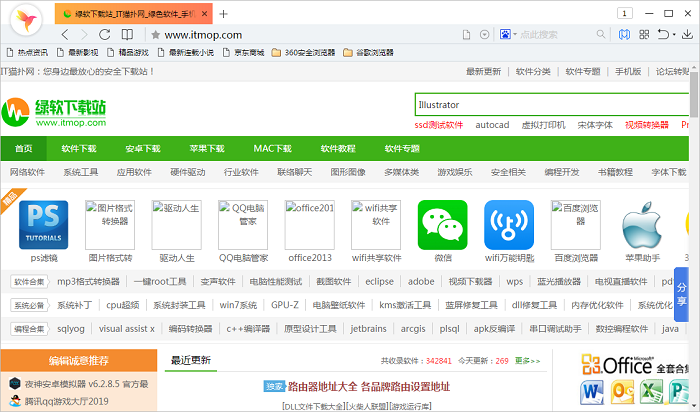Click the 夜神安卓模拟器 v6.2.8.5 entry
Screen dimensions: 700x412
(79, 384)
